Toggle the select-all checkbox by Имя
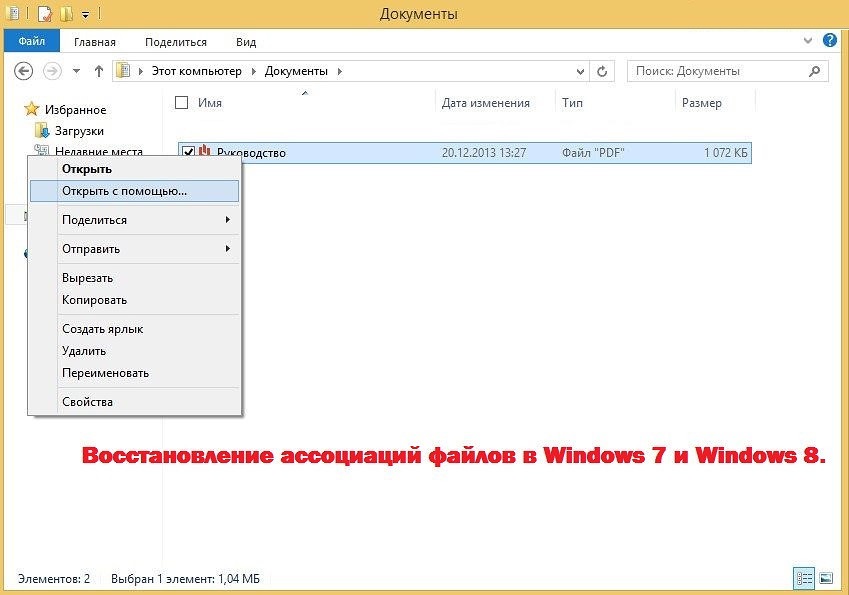Image resolution: width=849 pixels, height=595 pixels. (x=181, y=102)
